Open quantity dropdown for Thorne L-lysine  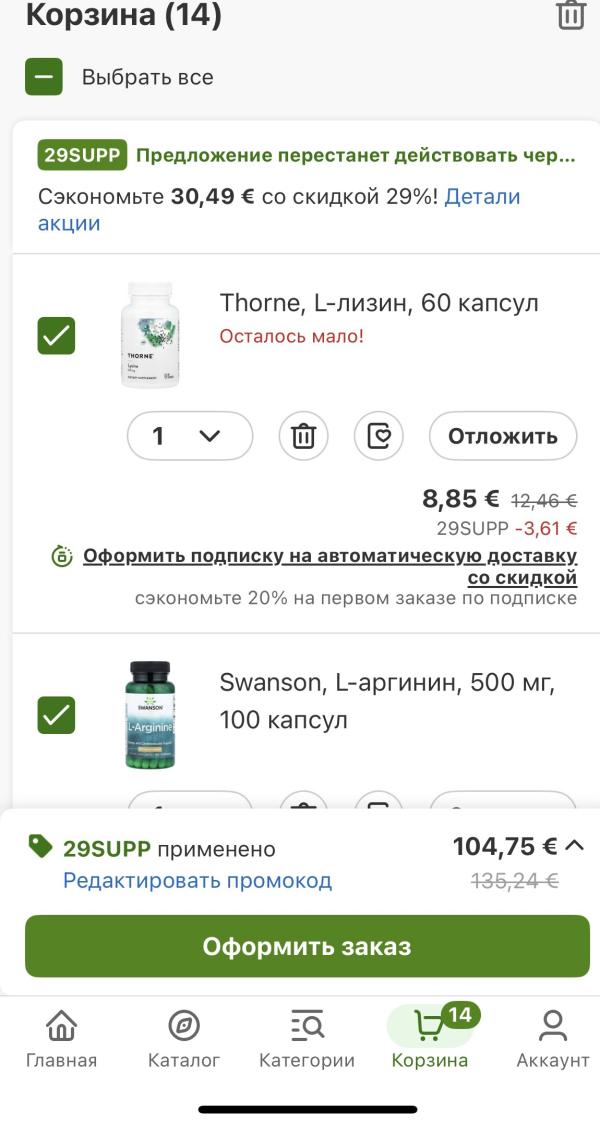coord(190,436)
